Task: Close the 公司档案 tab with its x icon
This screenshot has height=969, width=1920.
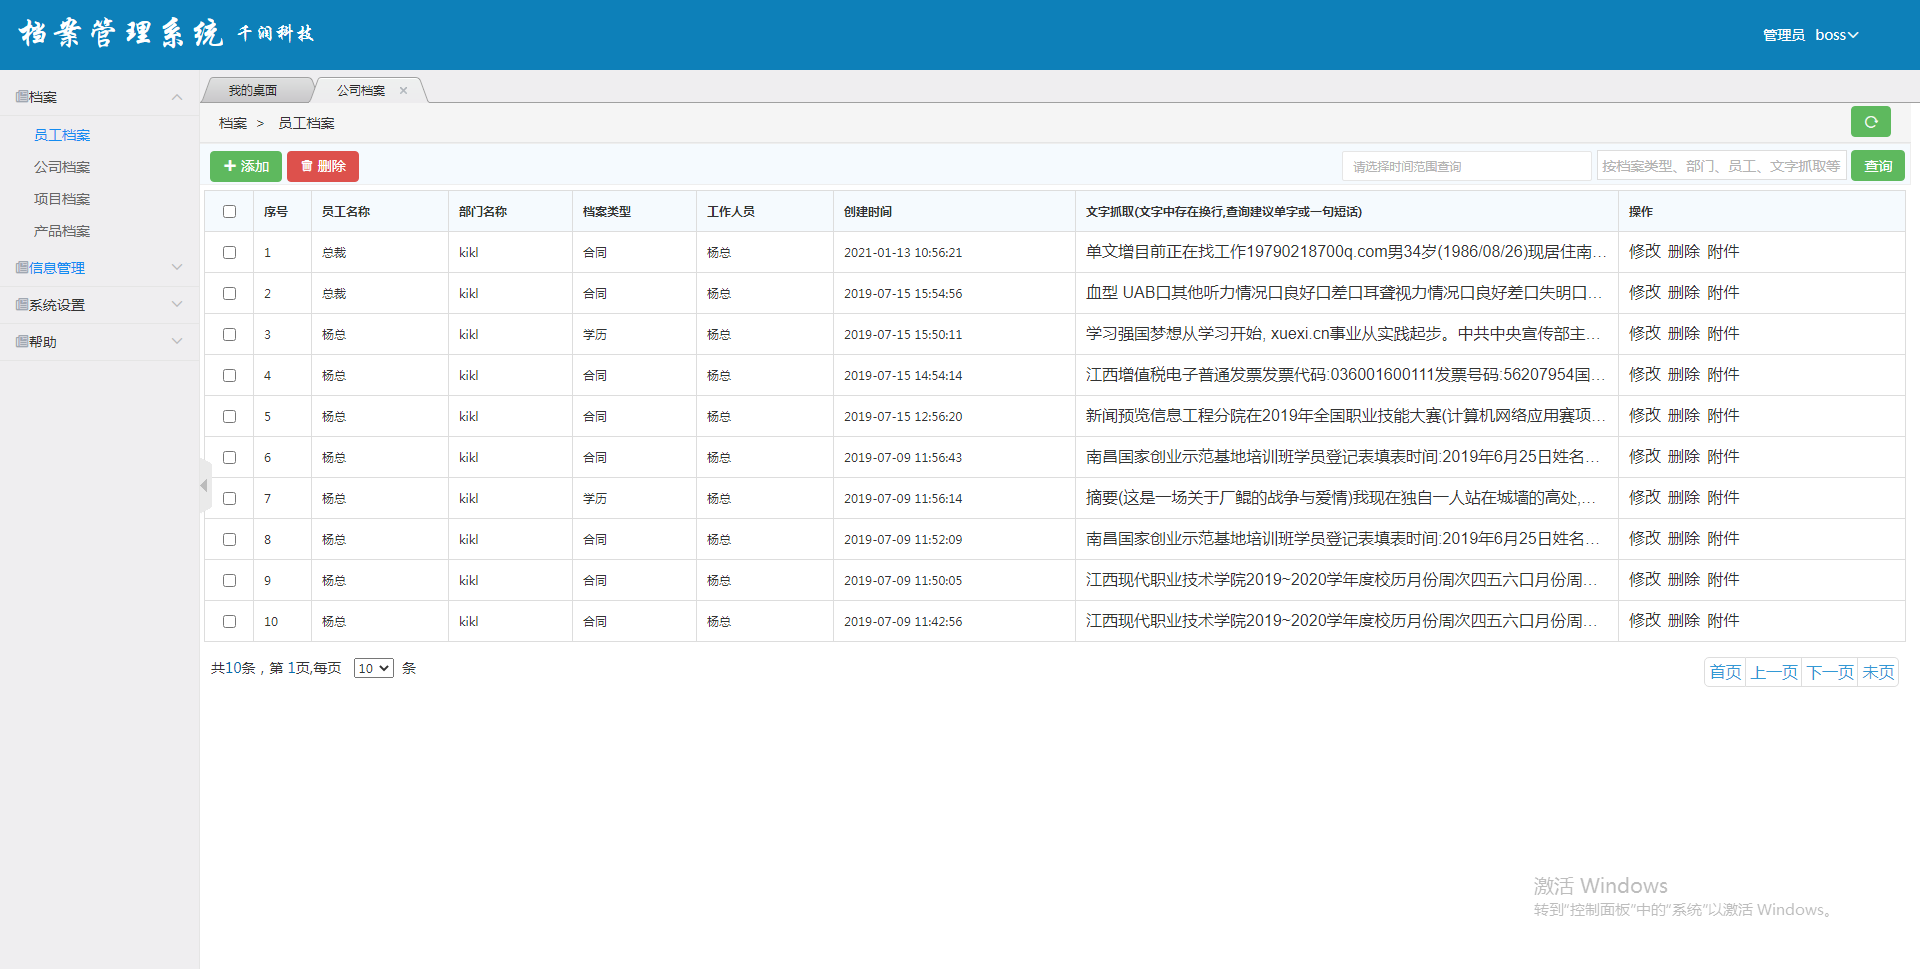Action: (403, 91)
